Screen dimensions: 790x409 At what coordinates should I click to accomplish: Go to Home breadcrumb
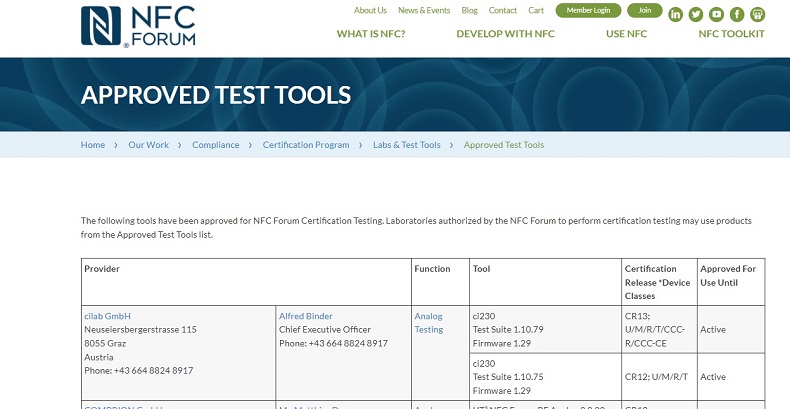93,145
